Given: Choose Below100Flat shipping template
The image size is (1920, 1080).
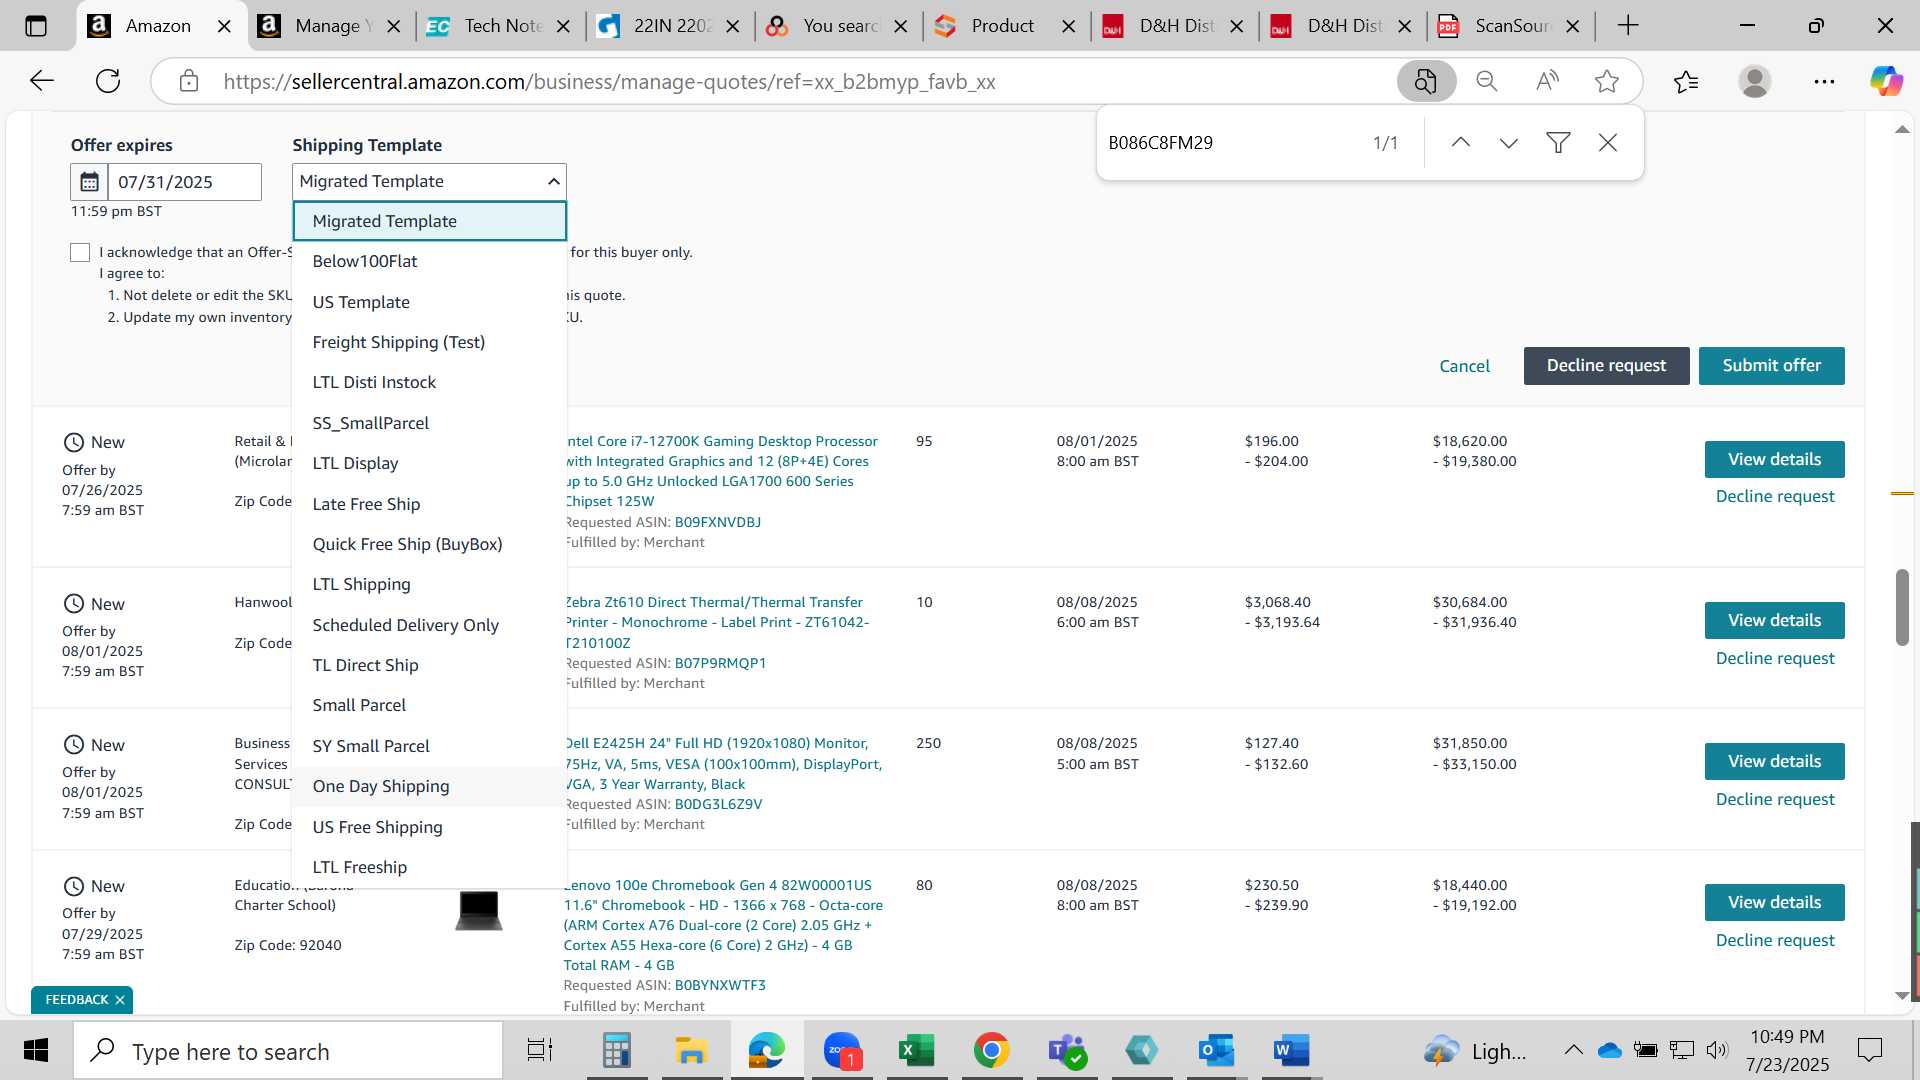Looking at the screenshot, I should (x=429, y=261).
